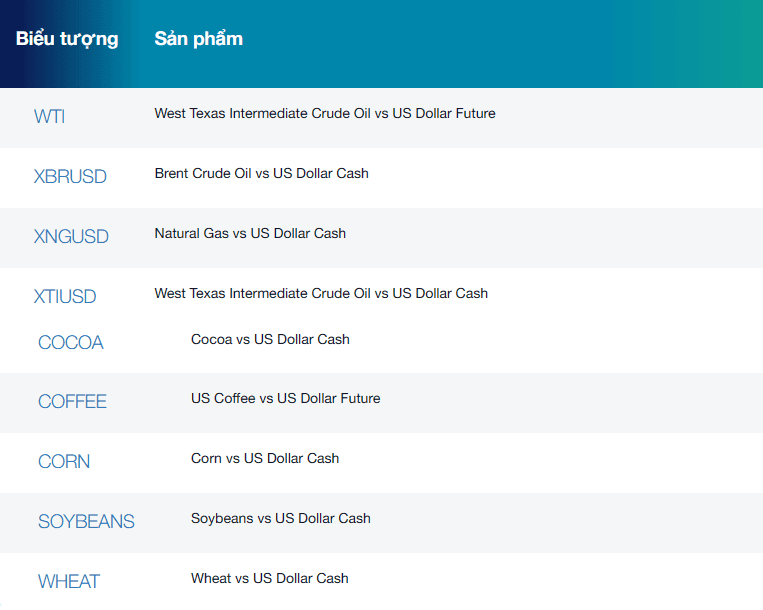Click US Coffee vs US Dollar Future
Image resolution: width=763 pixels, height=610 pixels.
point(286,398)
